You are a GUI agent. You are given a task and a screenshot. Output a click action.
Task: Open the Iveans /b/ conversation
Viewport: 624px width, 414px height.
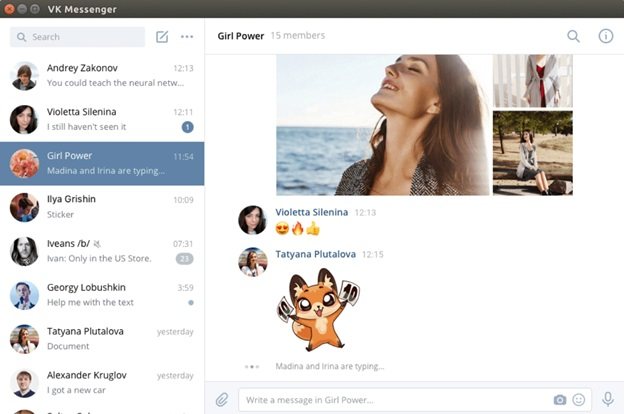[102, 251]
